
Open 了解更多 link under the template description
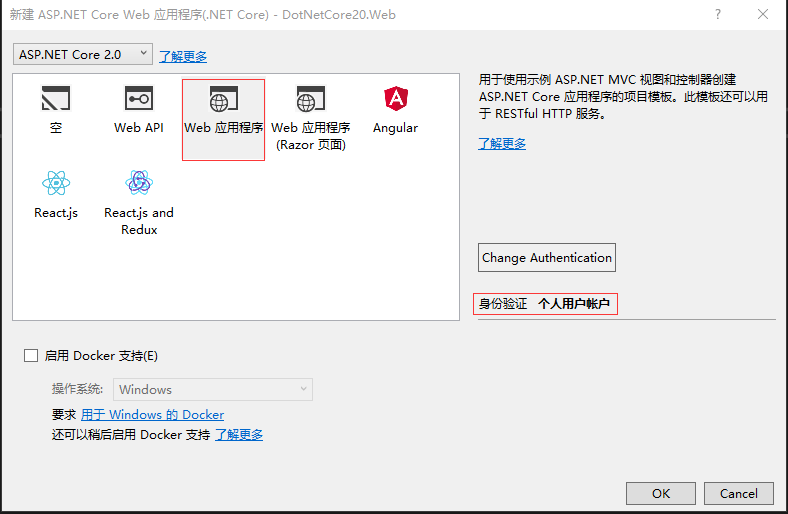click(x=502, y=144)
